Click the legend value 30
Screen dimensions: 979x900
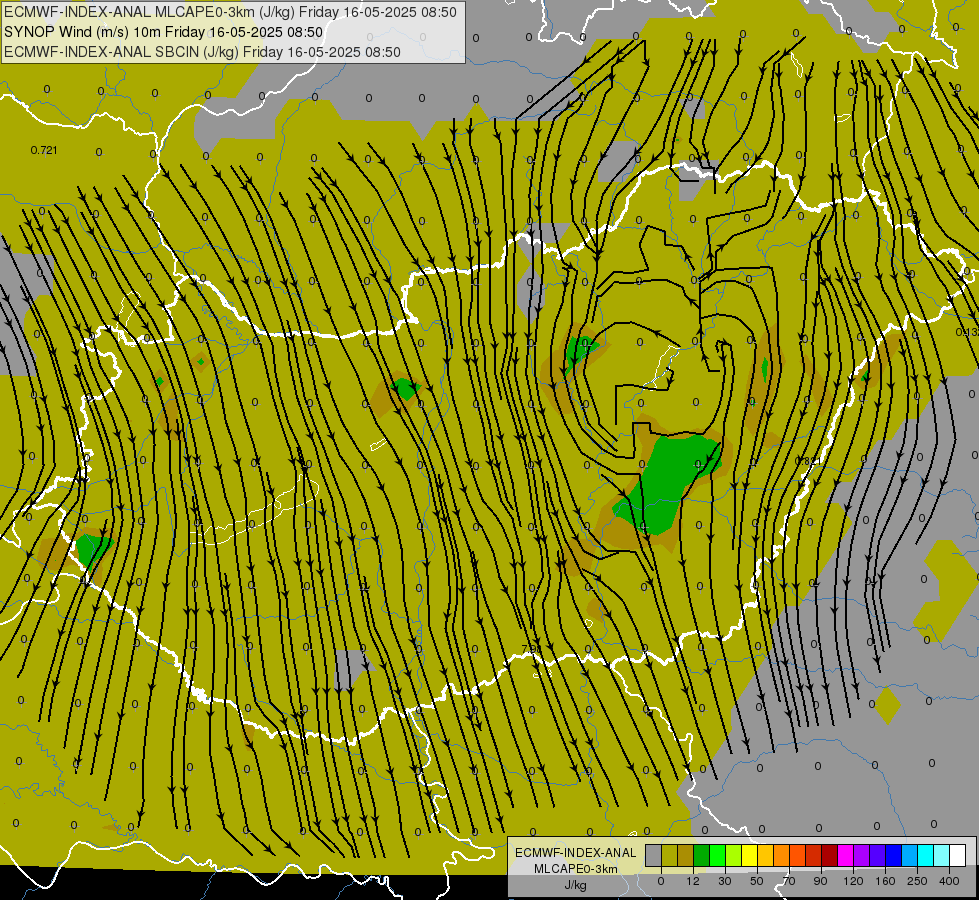pyautogui.click(x=725, y=881)
